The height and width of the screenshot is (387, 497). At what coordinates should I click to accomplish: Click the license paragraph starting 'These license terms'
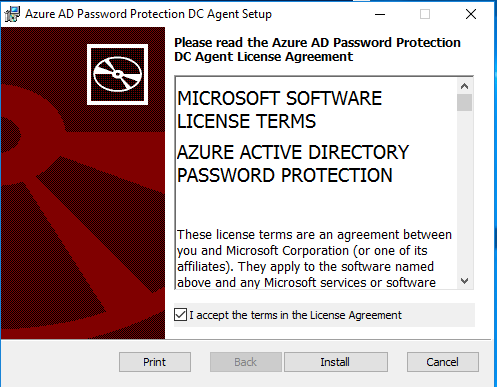(314, 258)
